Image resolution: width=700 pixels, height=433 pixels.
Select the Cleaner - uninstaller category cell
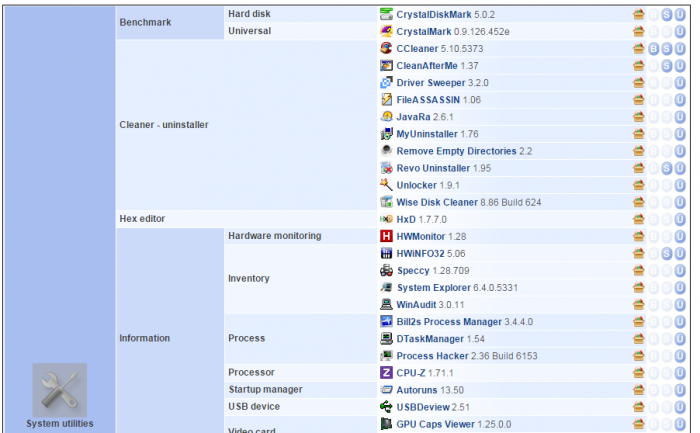(x=164, y=125)
